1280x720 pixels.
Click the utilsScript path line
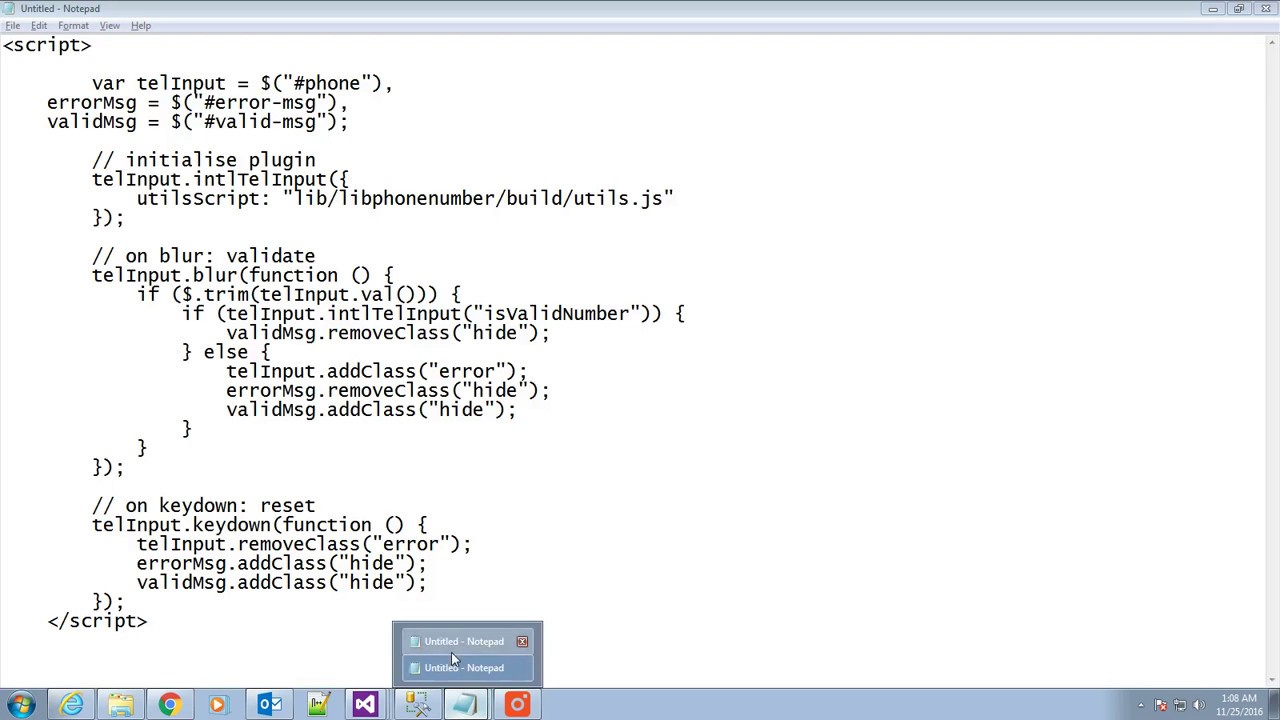point(405,199)
